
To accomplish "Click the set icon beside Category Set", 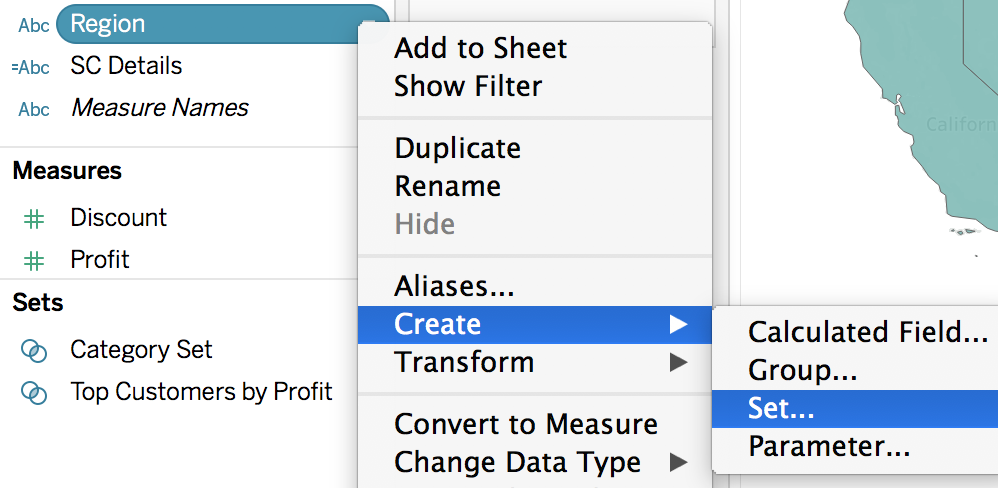I will coord(34,350).
